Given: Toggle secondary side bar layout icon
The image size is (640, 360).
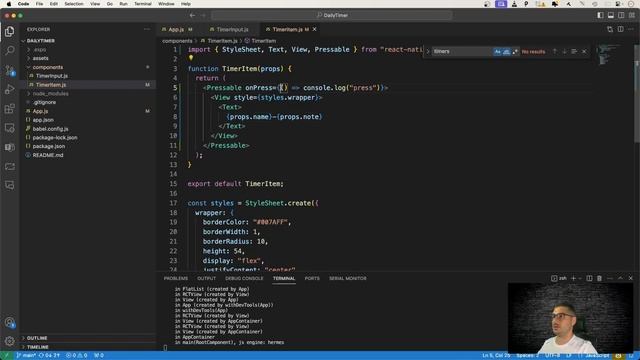Looking at the screenshot, I should pos(621,15).
